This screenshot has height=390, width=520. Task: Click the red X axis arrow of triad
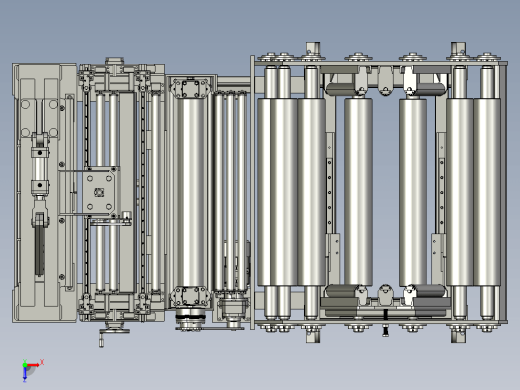coord(33,365)
